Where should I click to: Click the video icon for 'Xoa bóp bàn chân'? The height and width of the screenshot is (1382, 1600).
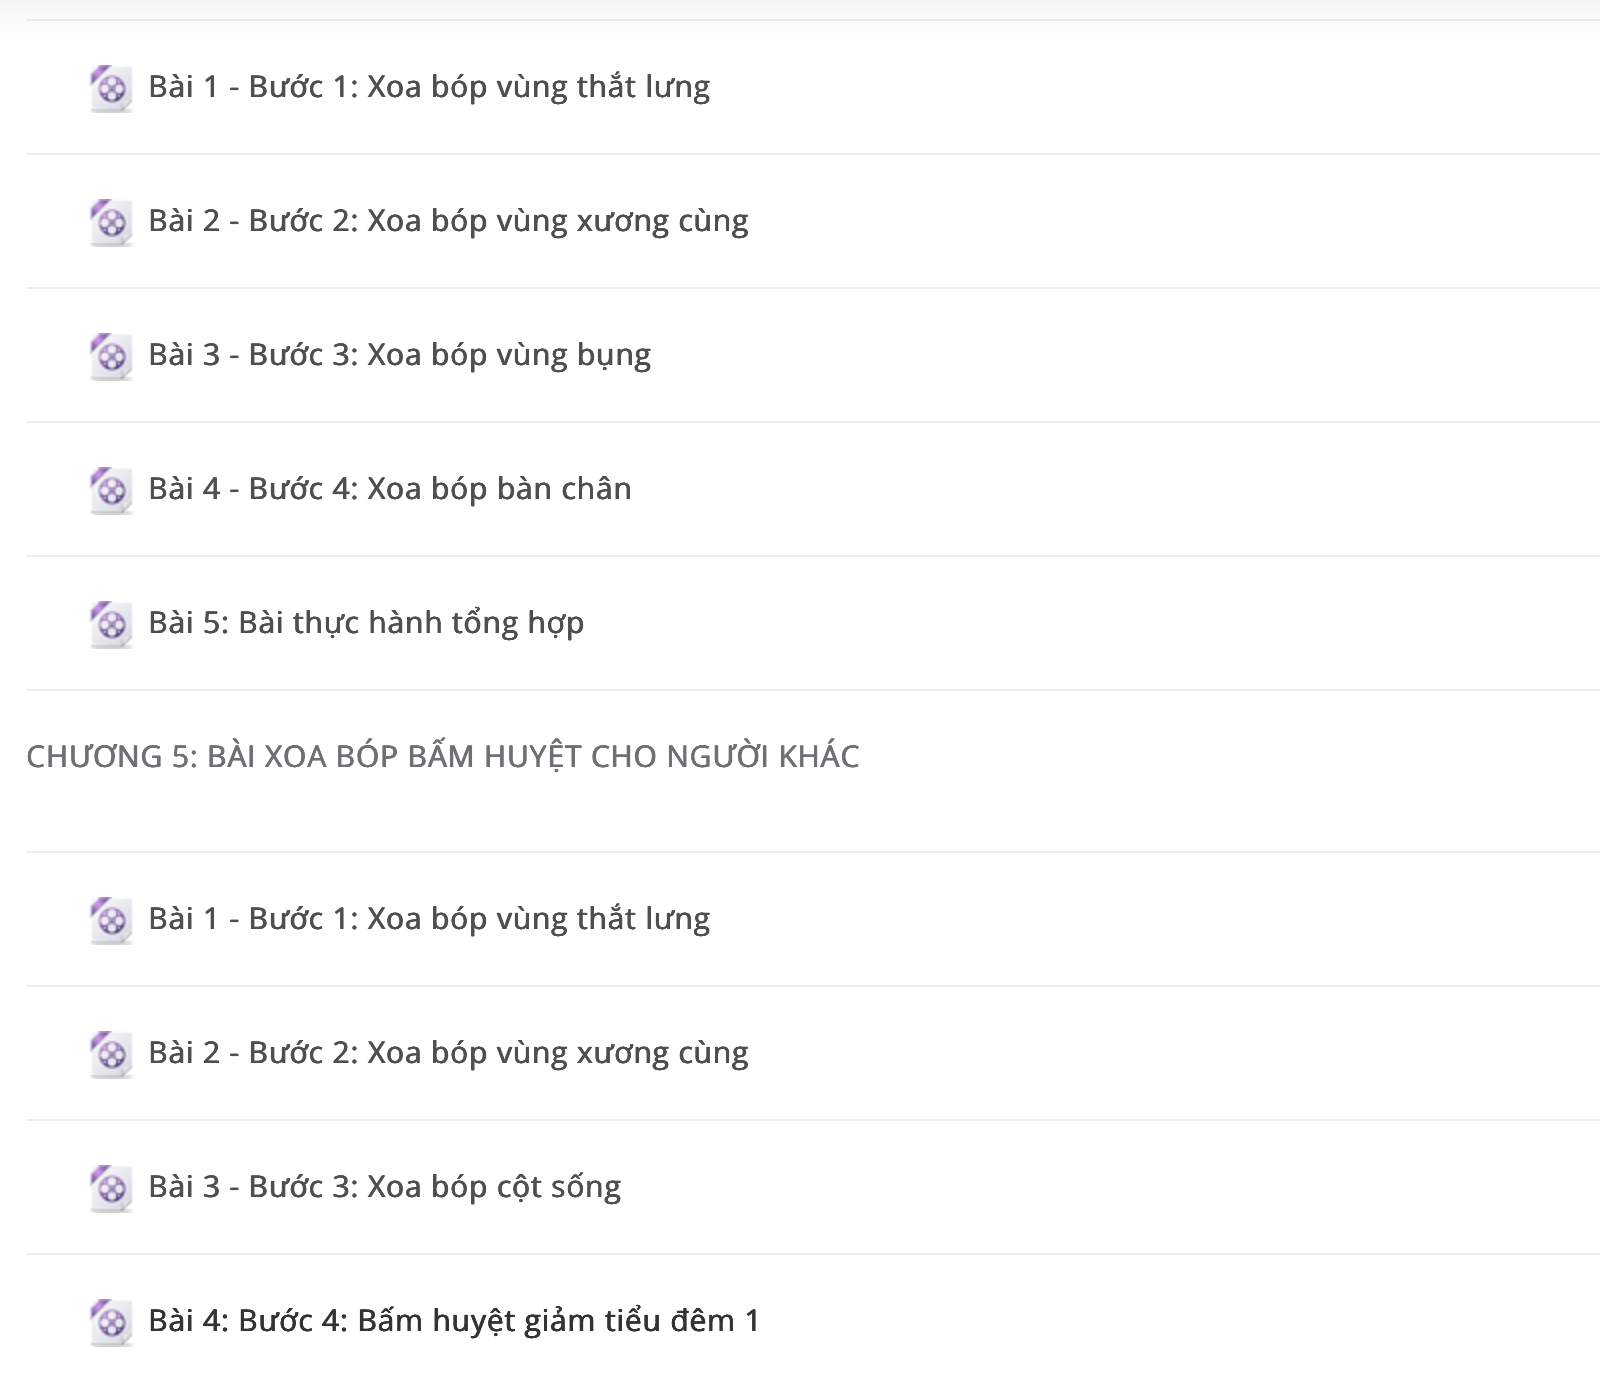coord(111,491)
